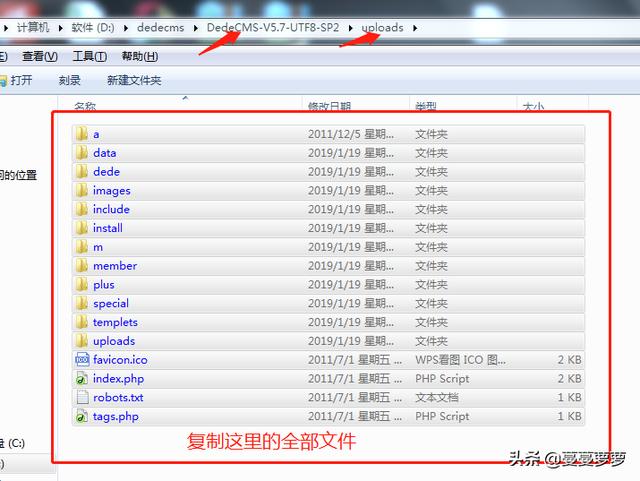Image resolution: width=640 pixels, height=481 pixels.
Task: Expand the arrow after DedeCMS-V5.7-UTF8-SP2 breadcrumb
Action: [351, 28]
